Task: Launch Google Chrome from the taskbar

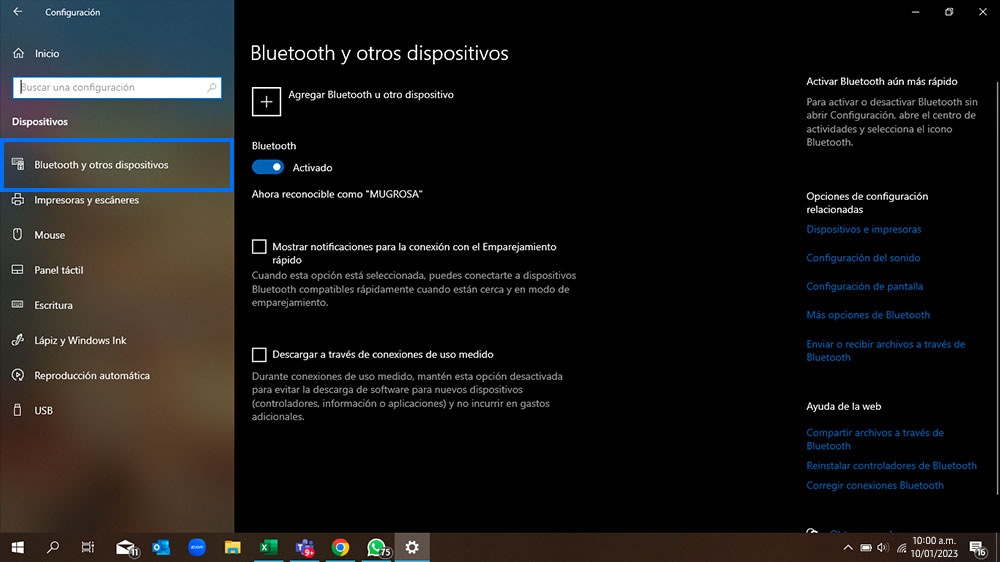Action: tap(340, 547)
